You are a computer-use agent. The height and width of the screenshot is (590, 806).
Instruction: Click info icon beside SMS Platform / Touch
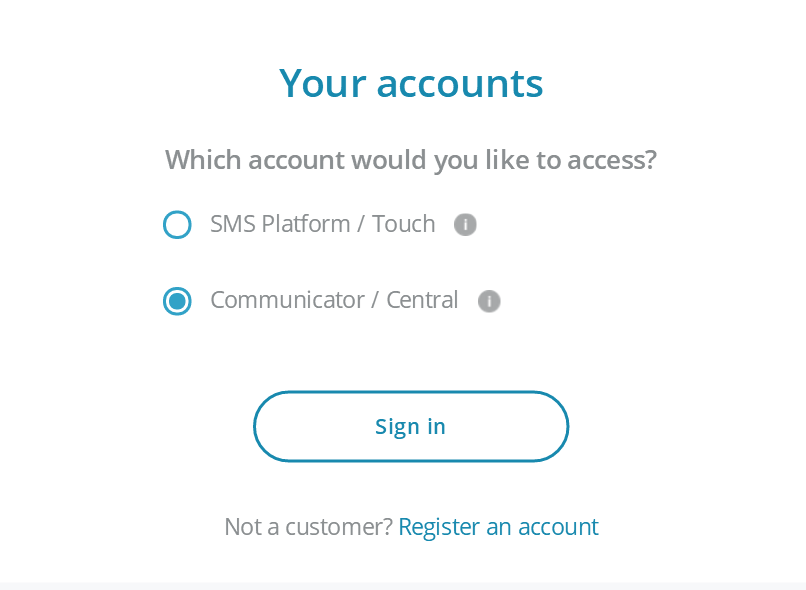click(x=465, y=225)
